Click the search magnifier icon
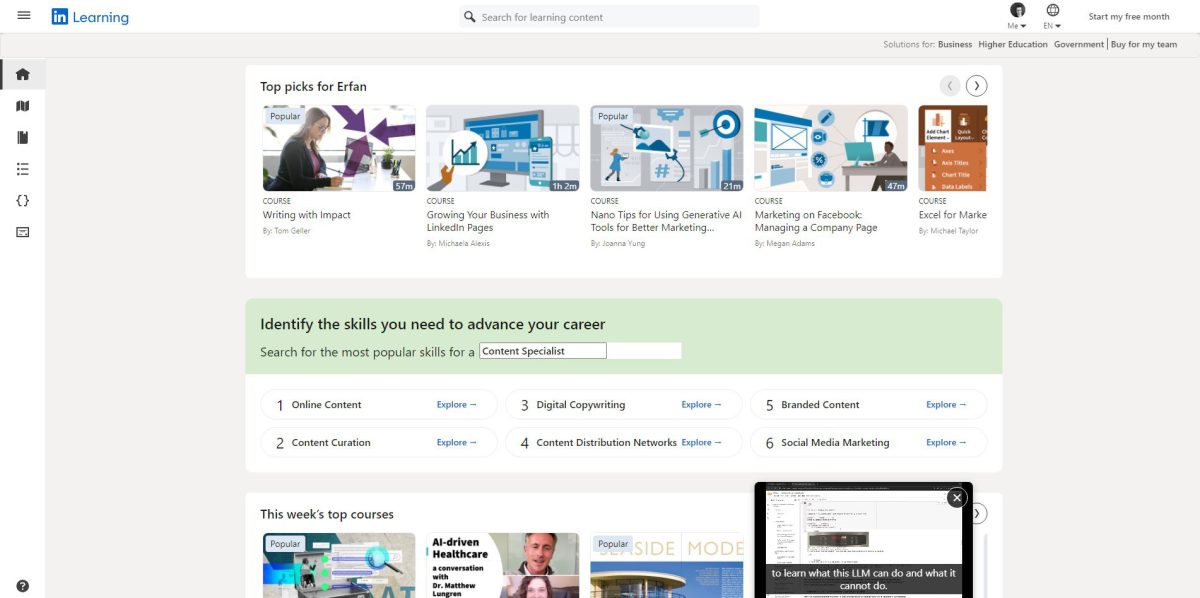This screenshot has width=1200, height=598. (469, 17)
